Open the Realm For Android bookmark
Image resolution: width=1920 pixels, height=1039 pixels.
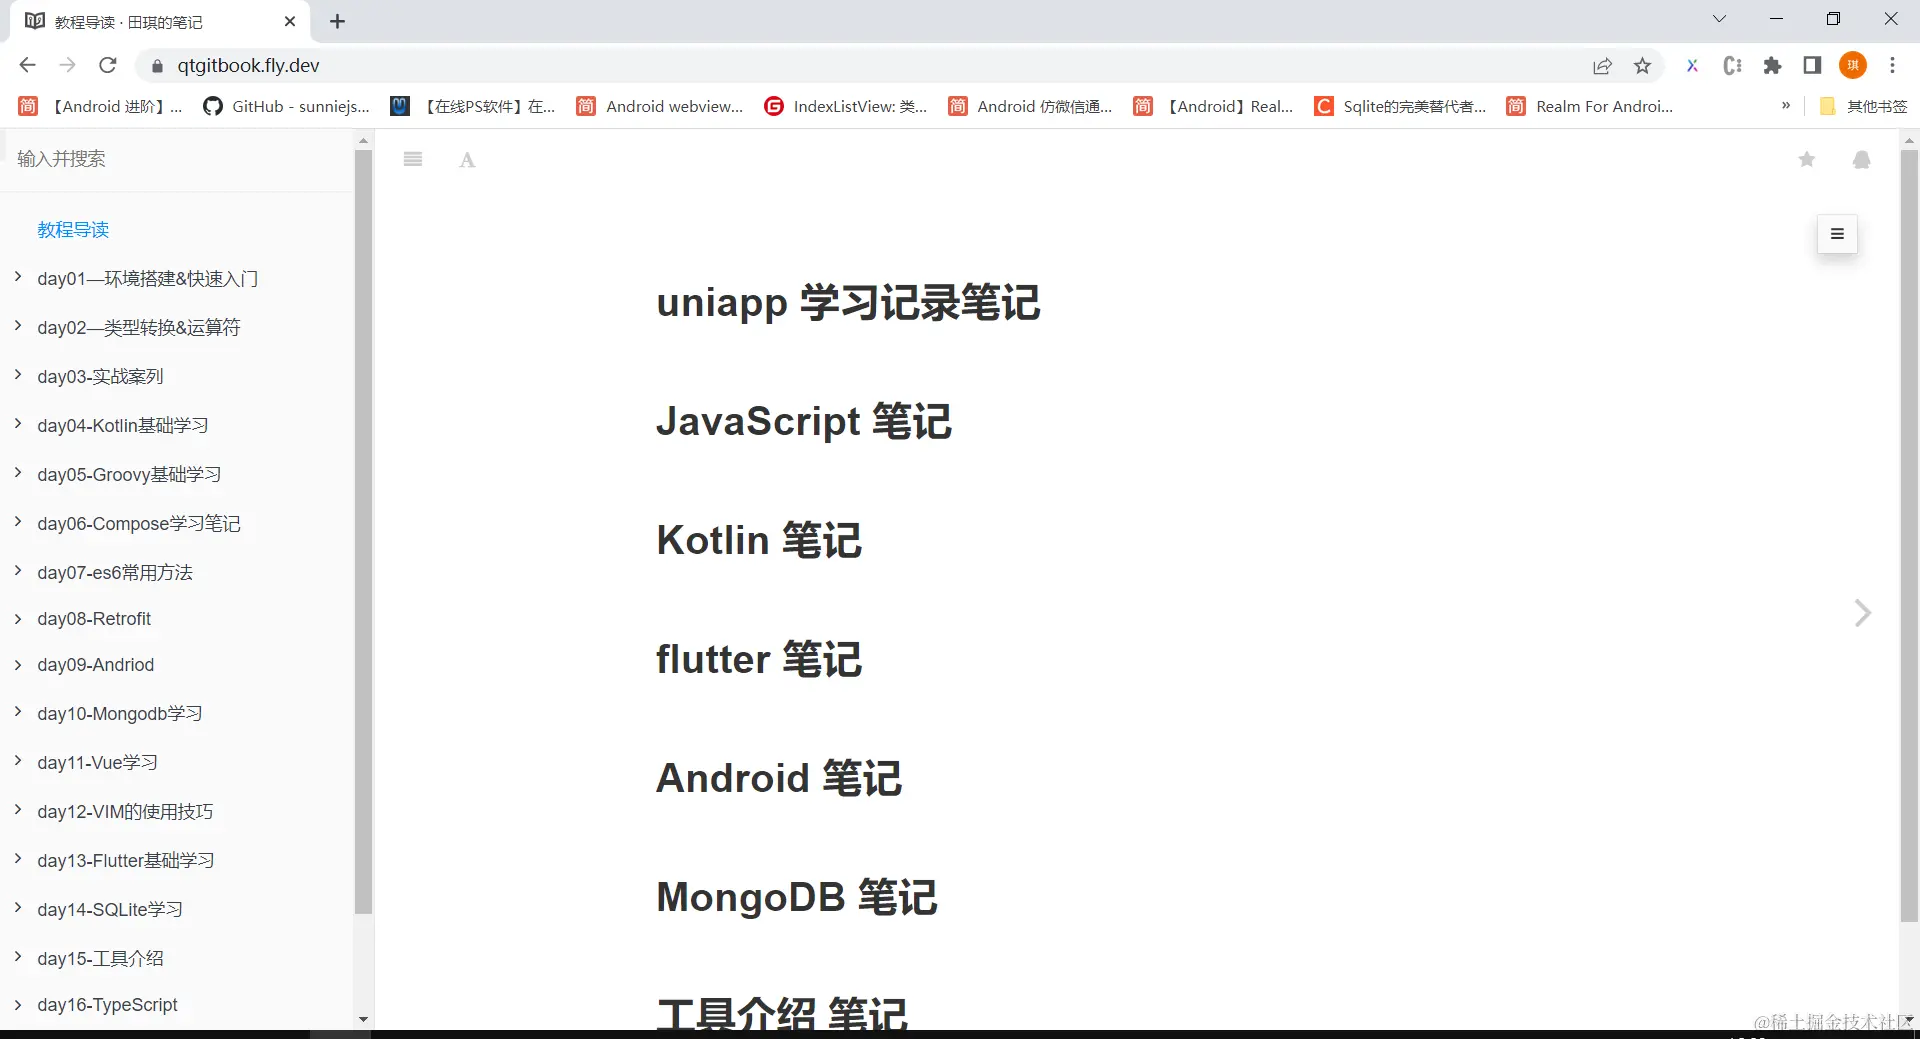(x=1590, y=106)
